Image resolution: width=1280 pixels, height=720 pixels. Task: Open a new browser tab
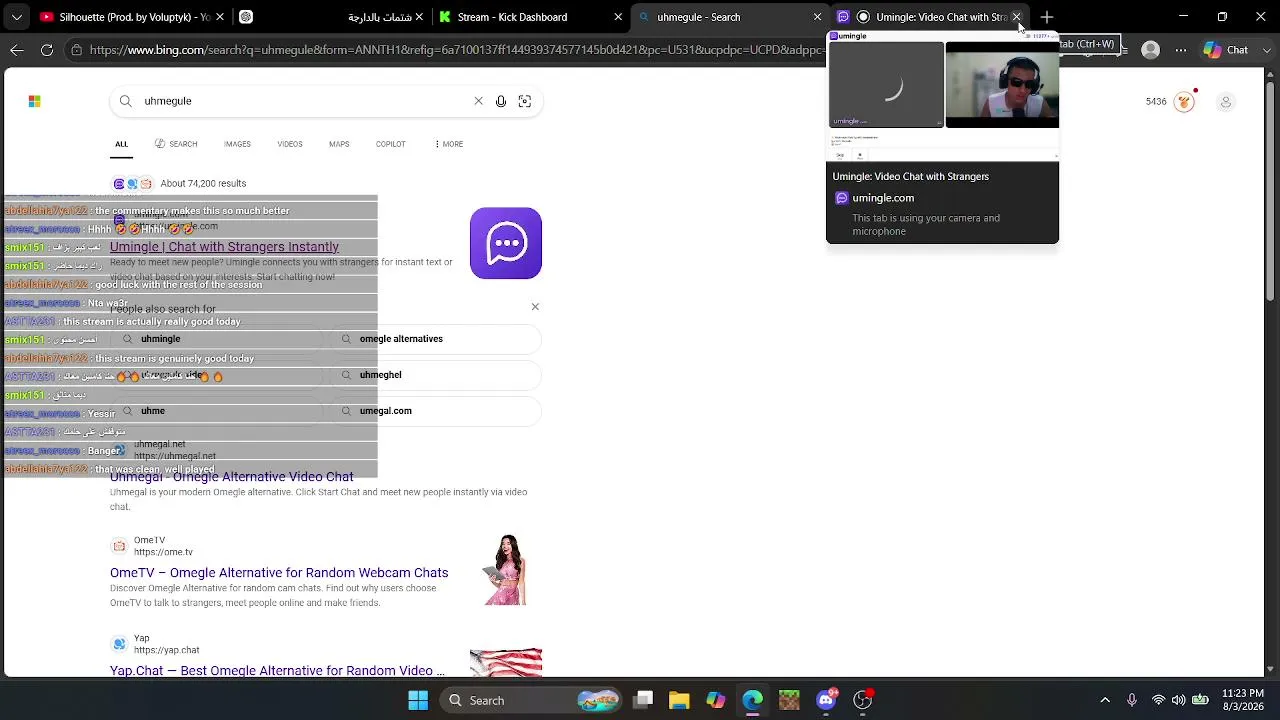point(1046,17)
